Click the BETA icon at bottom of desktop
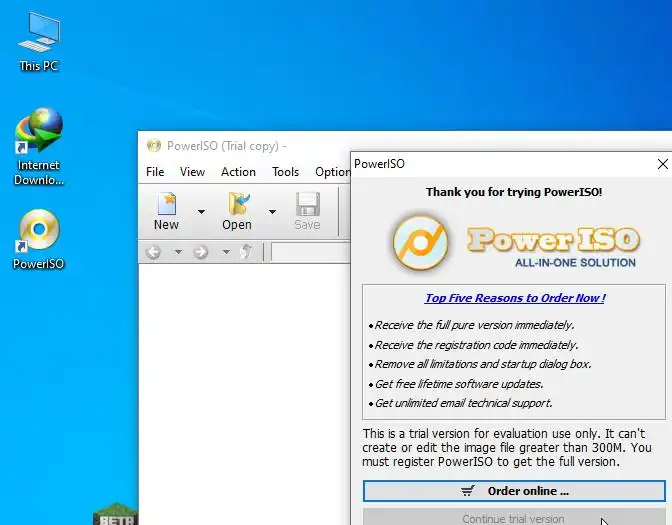This screenshot has height=525, width=672. click(x=116, y=514)
